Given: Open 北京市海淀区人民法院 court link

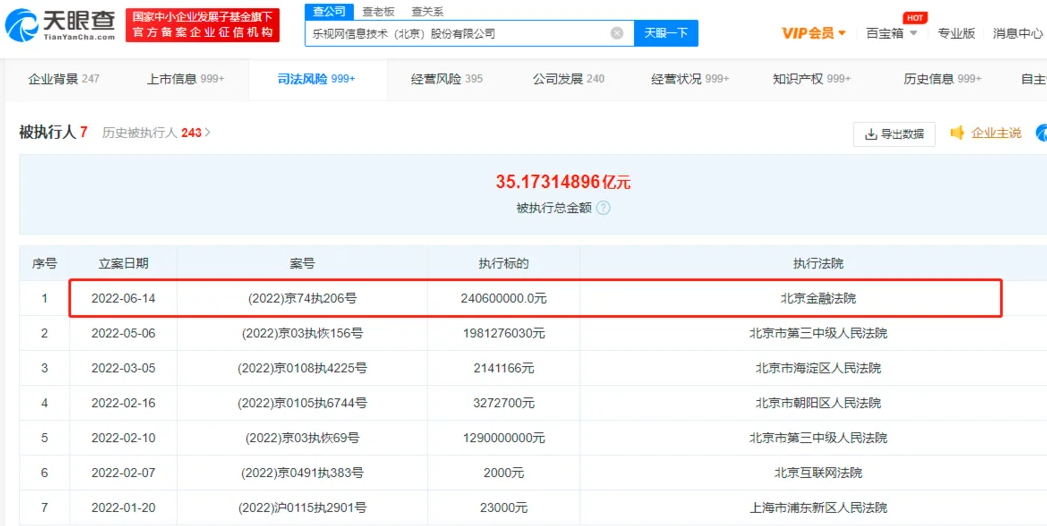Looking at the screenshot, I should tap(817, 368).
